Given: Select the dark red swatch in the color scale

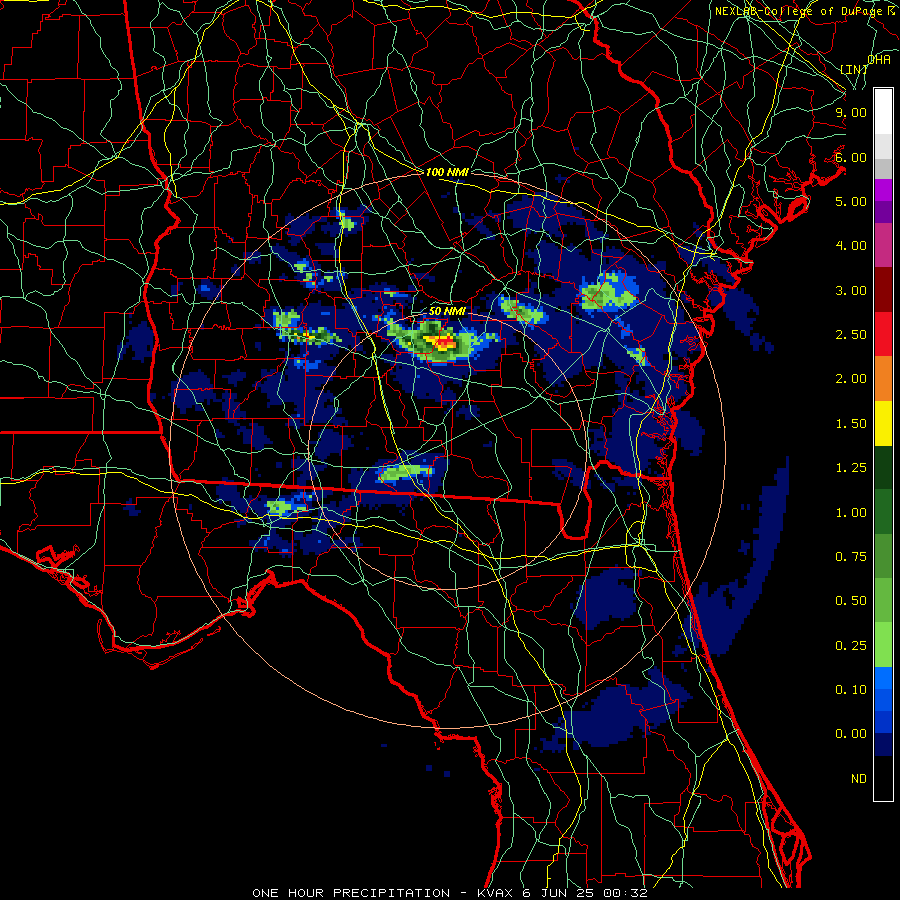Looking at the screenshot, I should tap(883, 290).
